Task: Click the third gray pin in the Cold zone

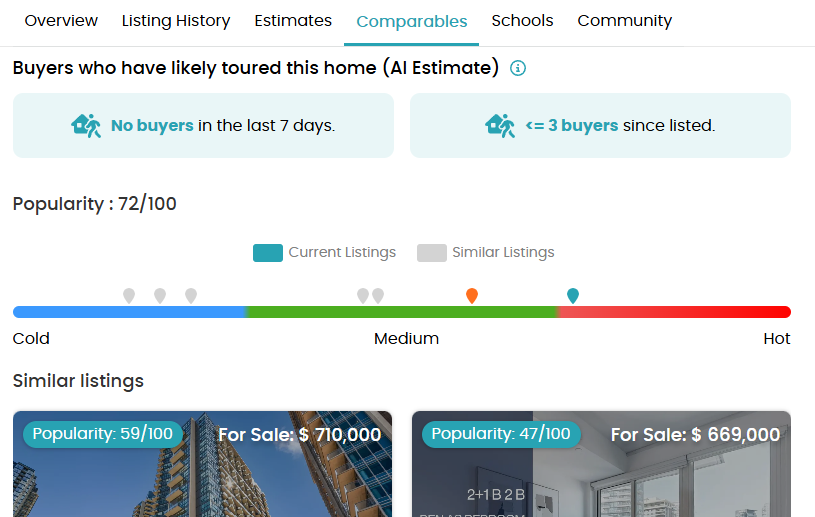Action: pyautogui.click(x=191, y=295)
